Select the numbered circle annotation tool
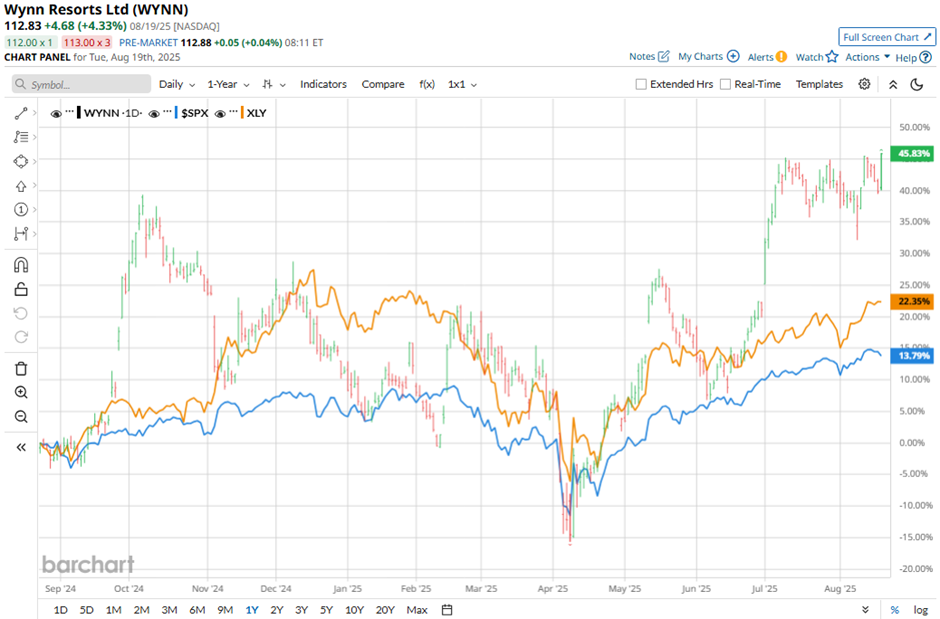940x619 pixels. pyautogui.click(x=21, y=209)
